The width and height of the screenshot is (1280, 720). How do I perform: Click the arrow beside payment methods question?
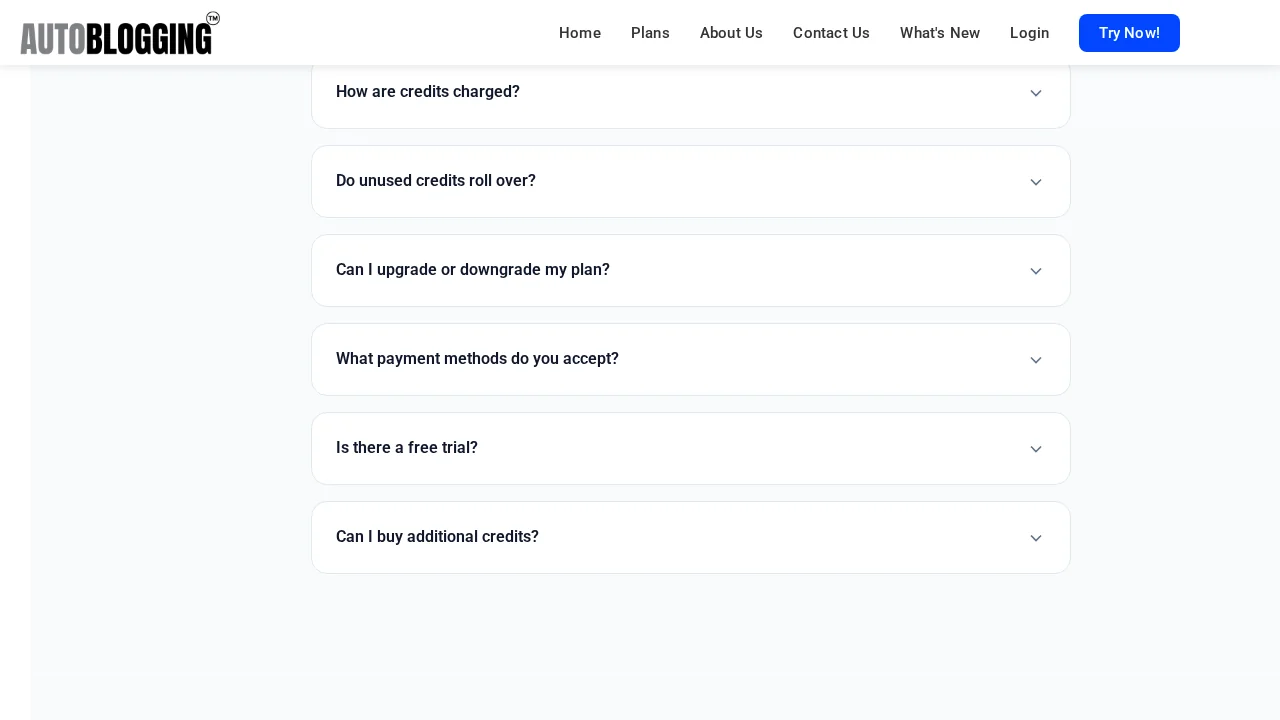(1036, 360)
